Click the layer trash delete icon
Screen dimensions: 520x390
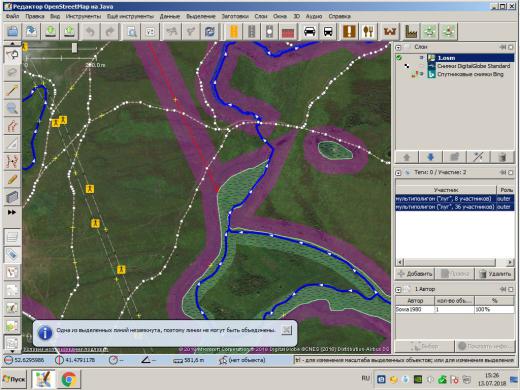tap(503, 157)
